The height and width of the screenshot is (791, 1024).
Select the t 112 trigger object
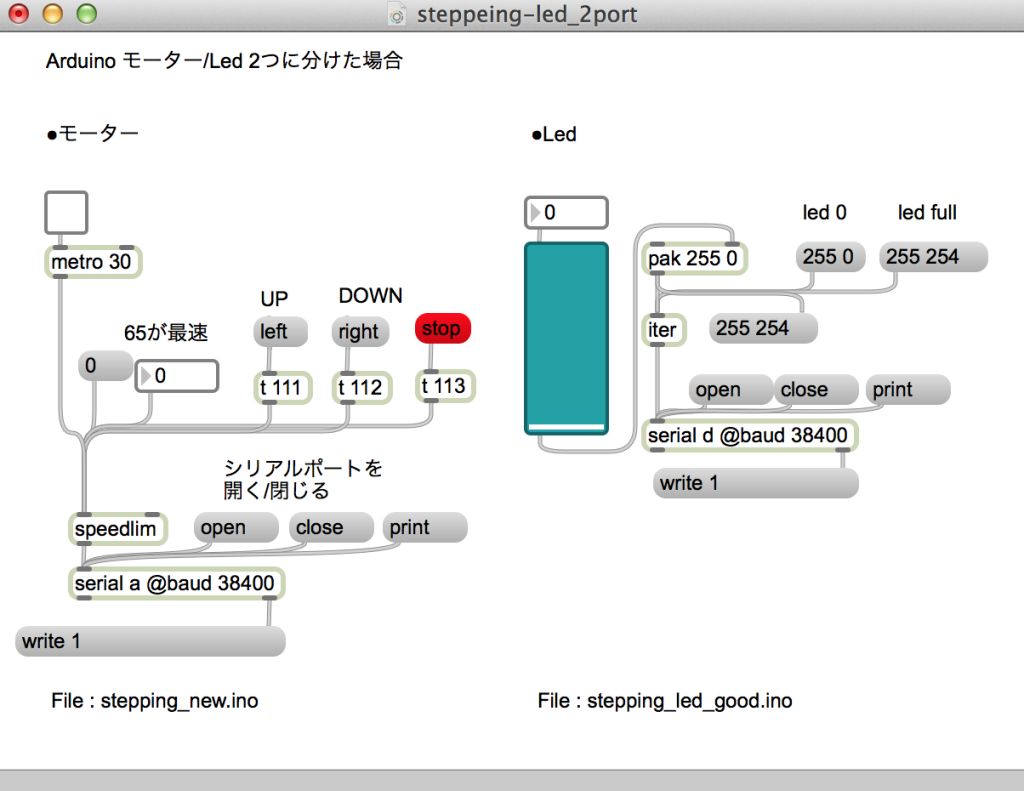click(x=360, y=386)
